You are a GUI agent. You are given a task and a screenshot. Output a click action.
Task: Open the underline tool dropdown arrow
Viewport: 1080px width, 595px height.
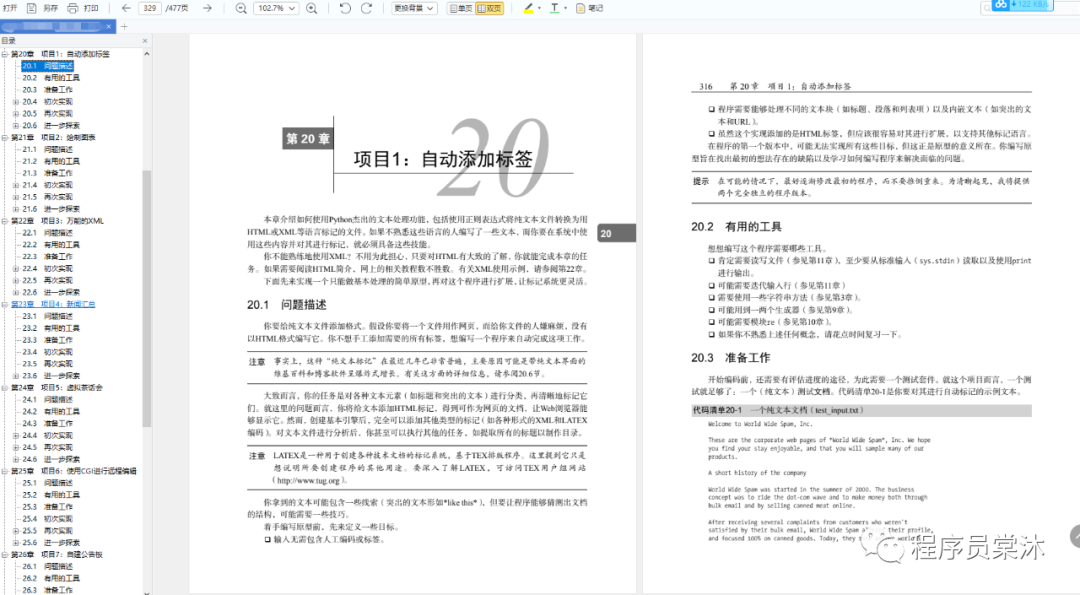coord(565,8)
